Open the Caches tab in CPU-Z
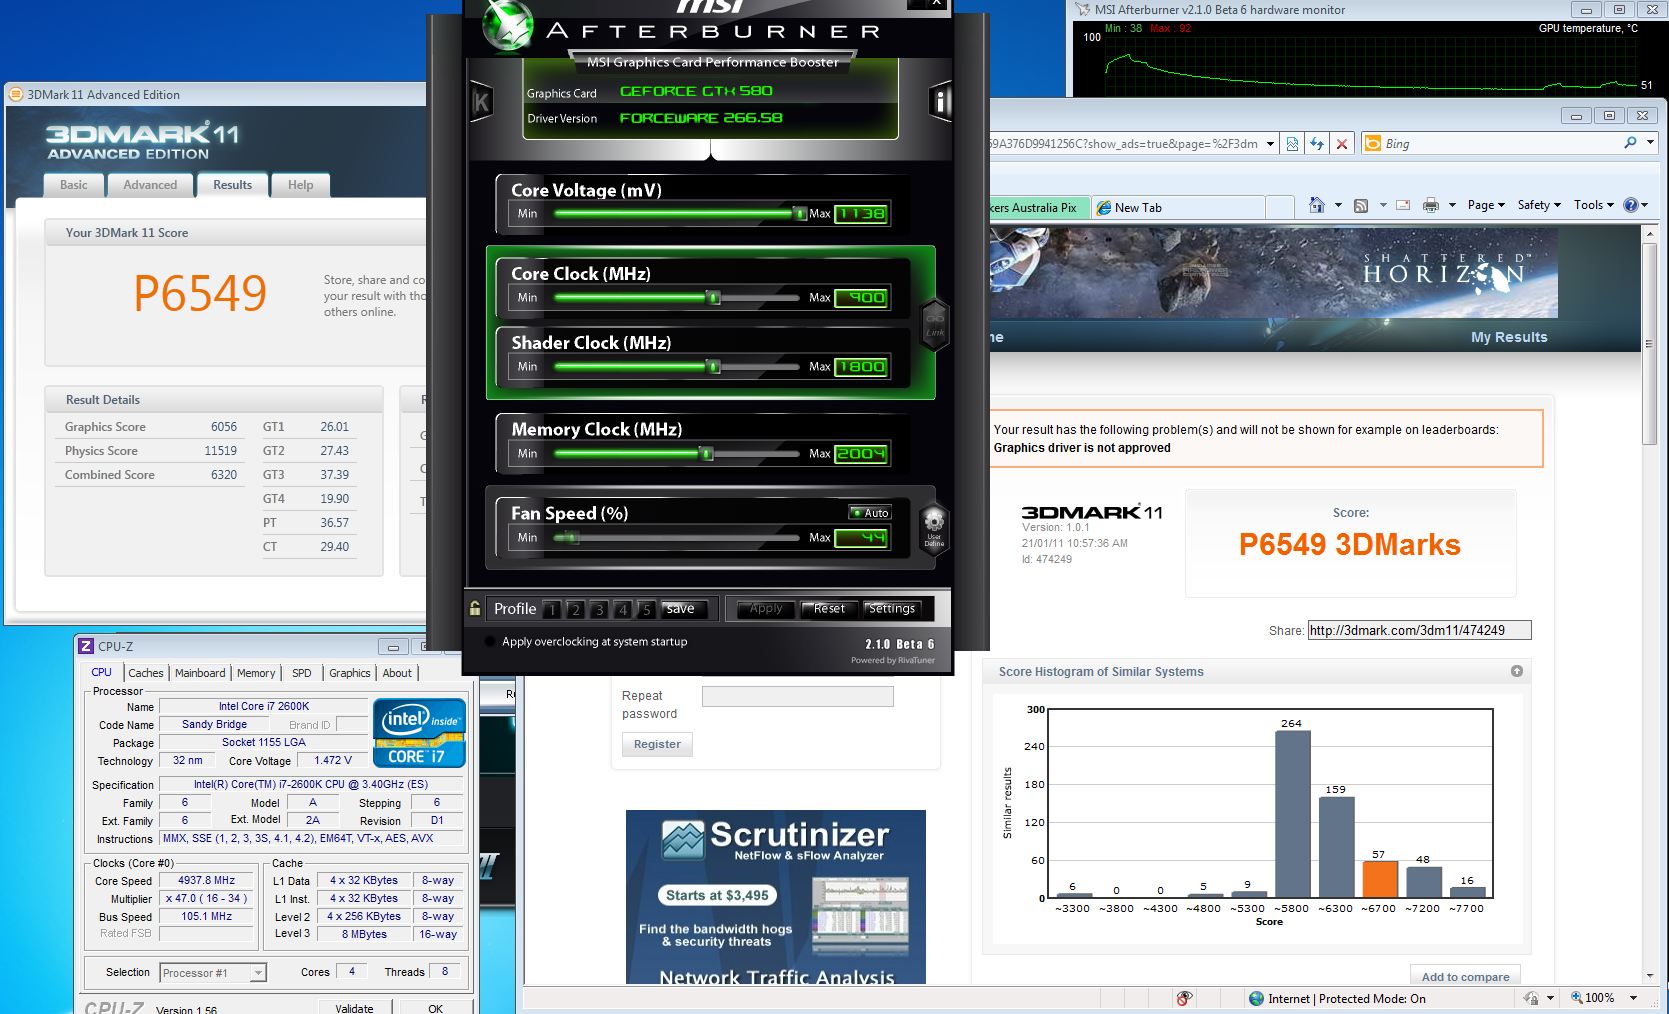This screenshot has width=1669, height=1014. [146, 673]
